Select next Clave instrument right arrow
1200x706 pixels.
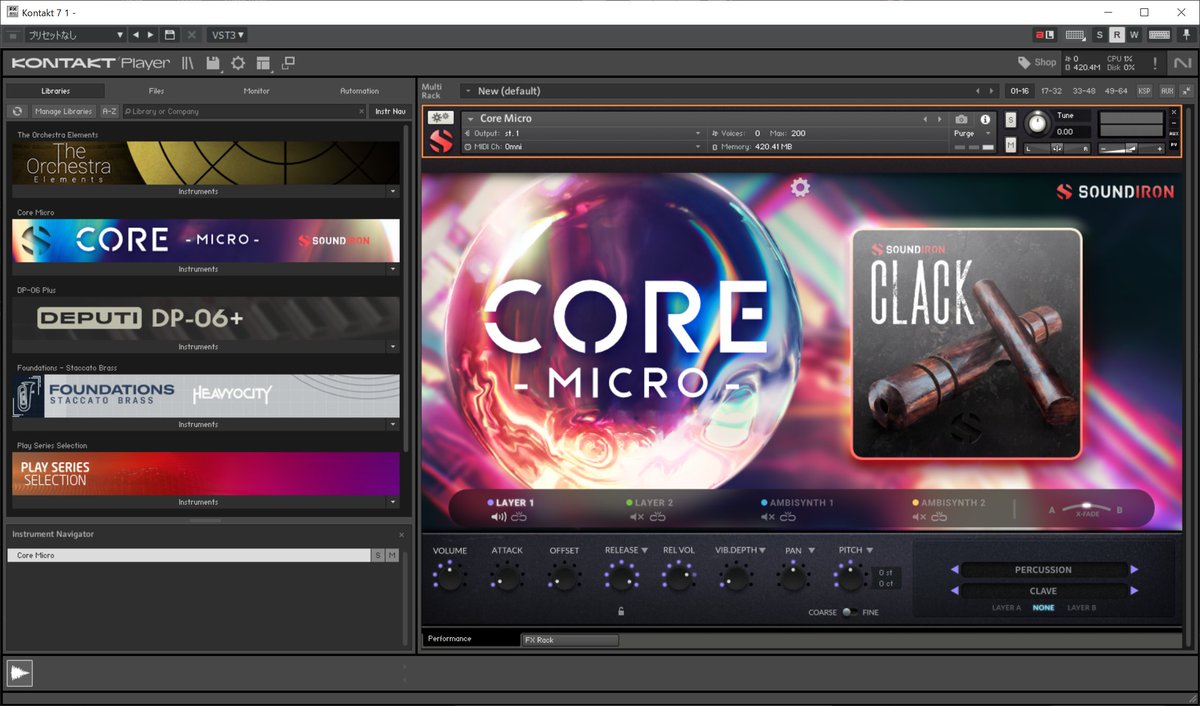(x=1134, y=591)
